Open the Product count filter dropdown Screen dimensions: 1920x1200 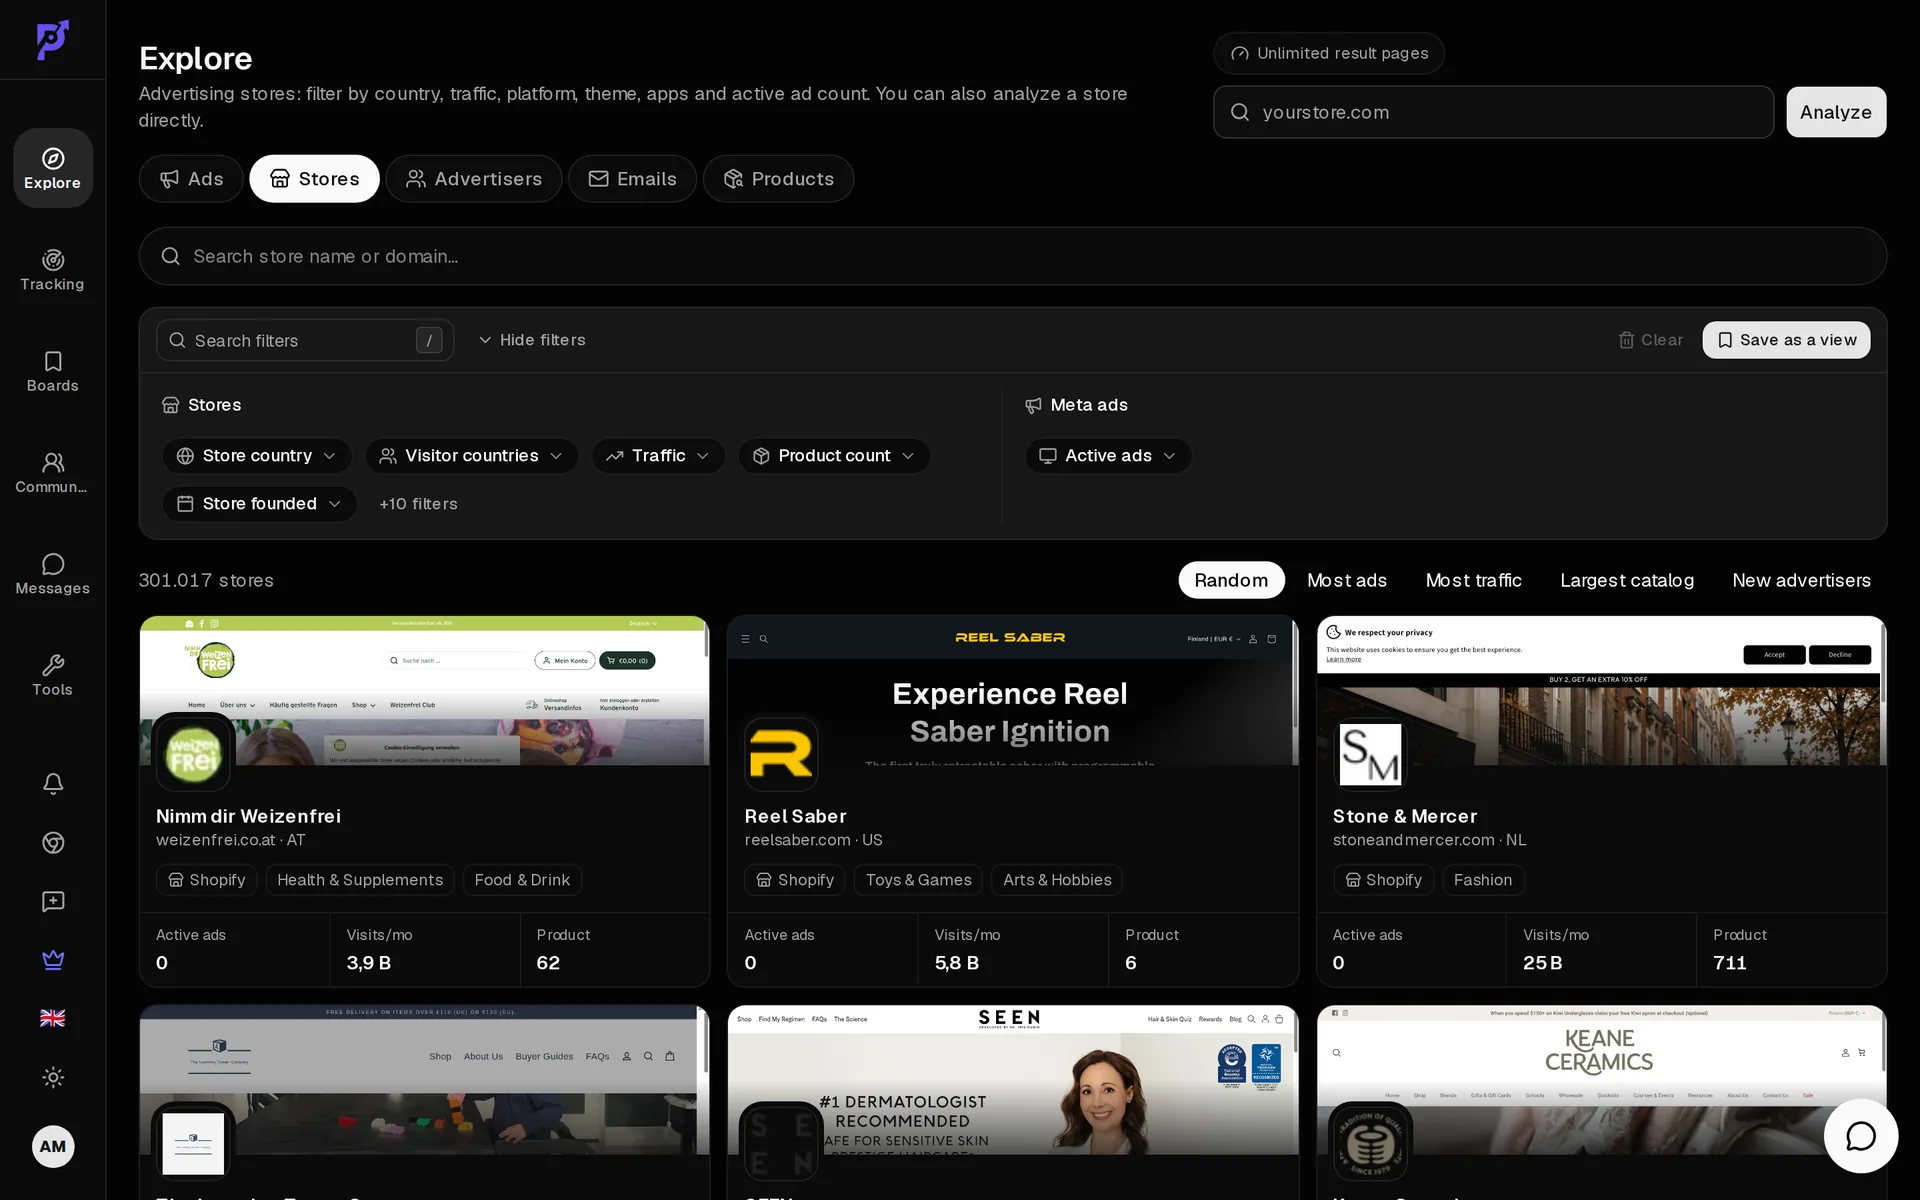[834, 456]
